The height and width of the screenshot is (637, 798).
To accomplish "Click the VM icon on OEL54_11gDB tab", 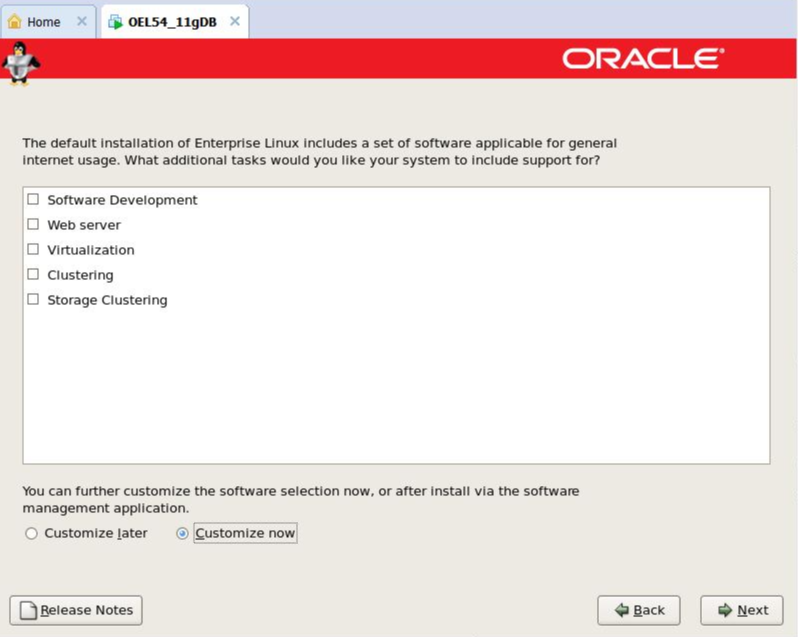I will [x=116, y=22].
